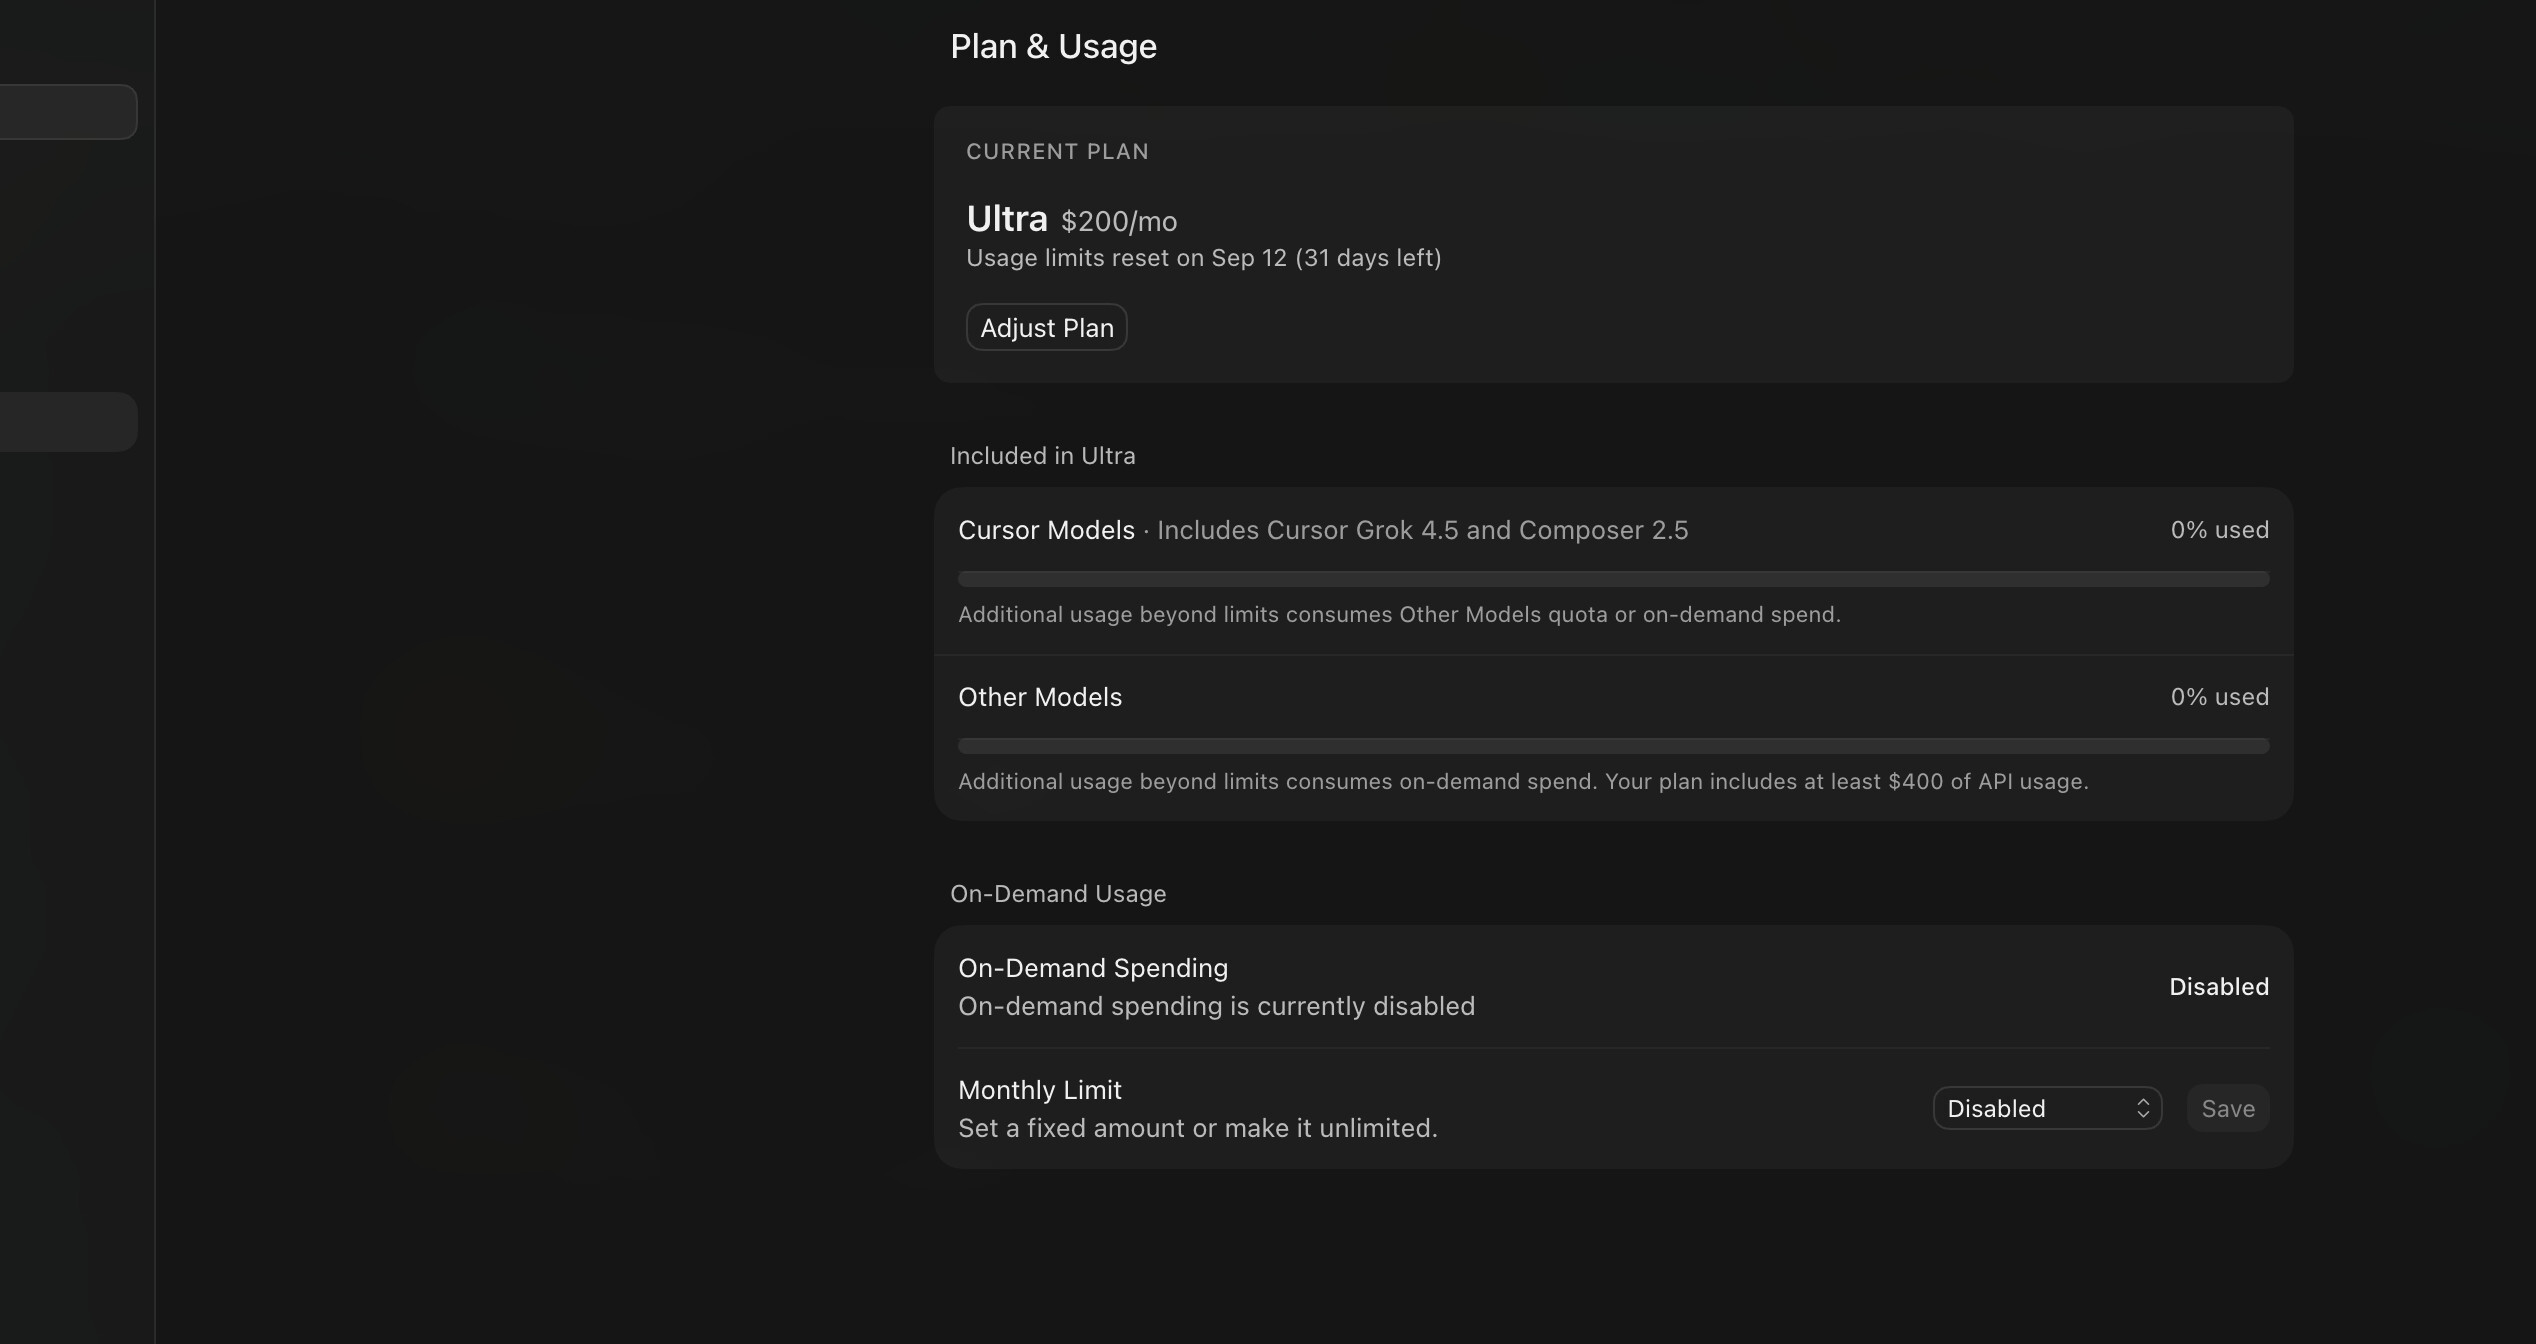Click the Other Models quota overflow note
The height and width of the screenshot is (1344, 2536).
tap(1399, 615)
